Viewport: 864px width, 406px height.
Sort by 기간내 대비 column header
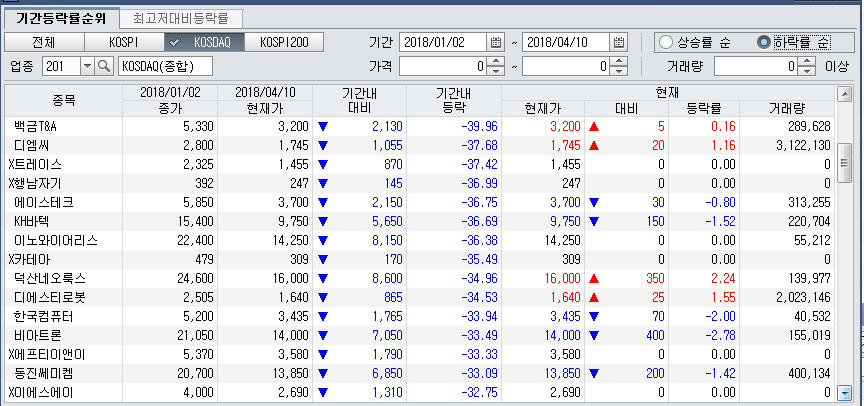pos(359,100)
